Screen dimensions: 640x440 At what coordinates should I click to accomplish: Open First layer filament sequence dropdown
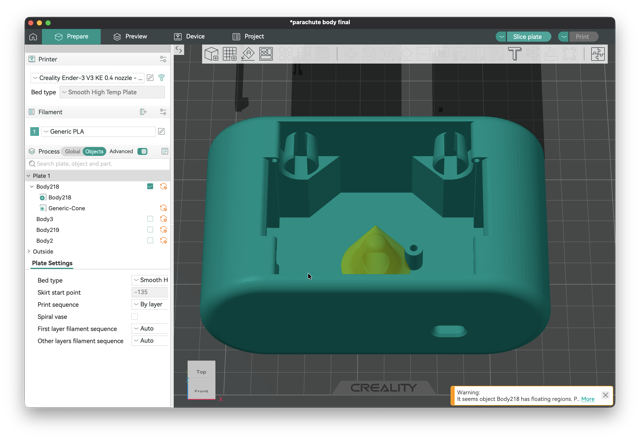click(x=150, y=329)
